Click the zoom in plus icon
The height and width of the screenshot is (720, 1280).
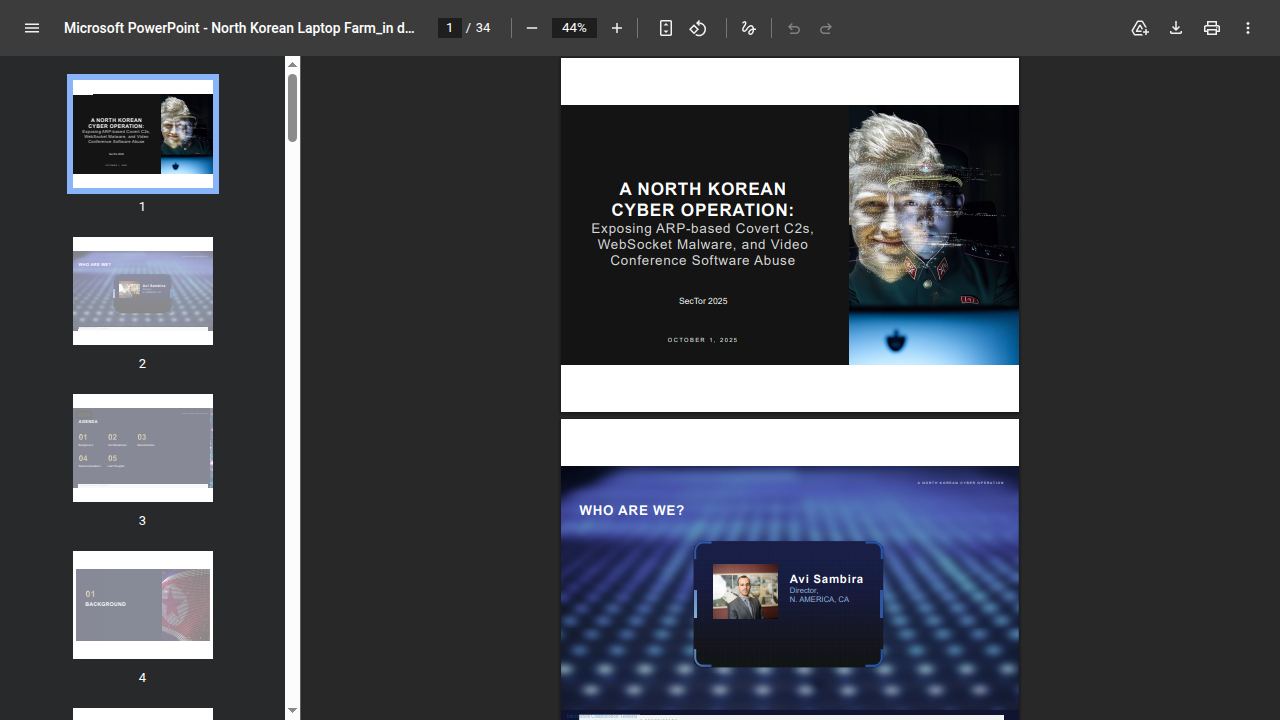pos(617,28)
